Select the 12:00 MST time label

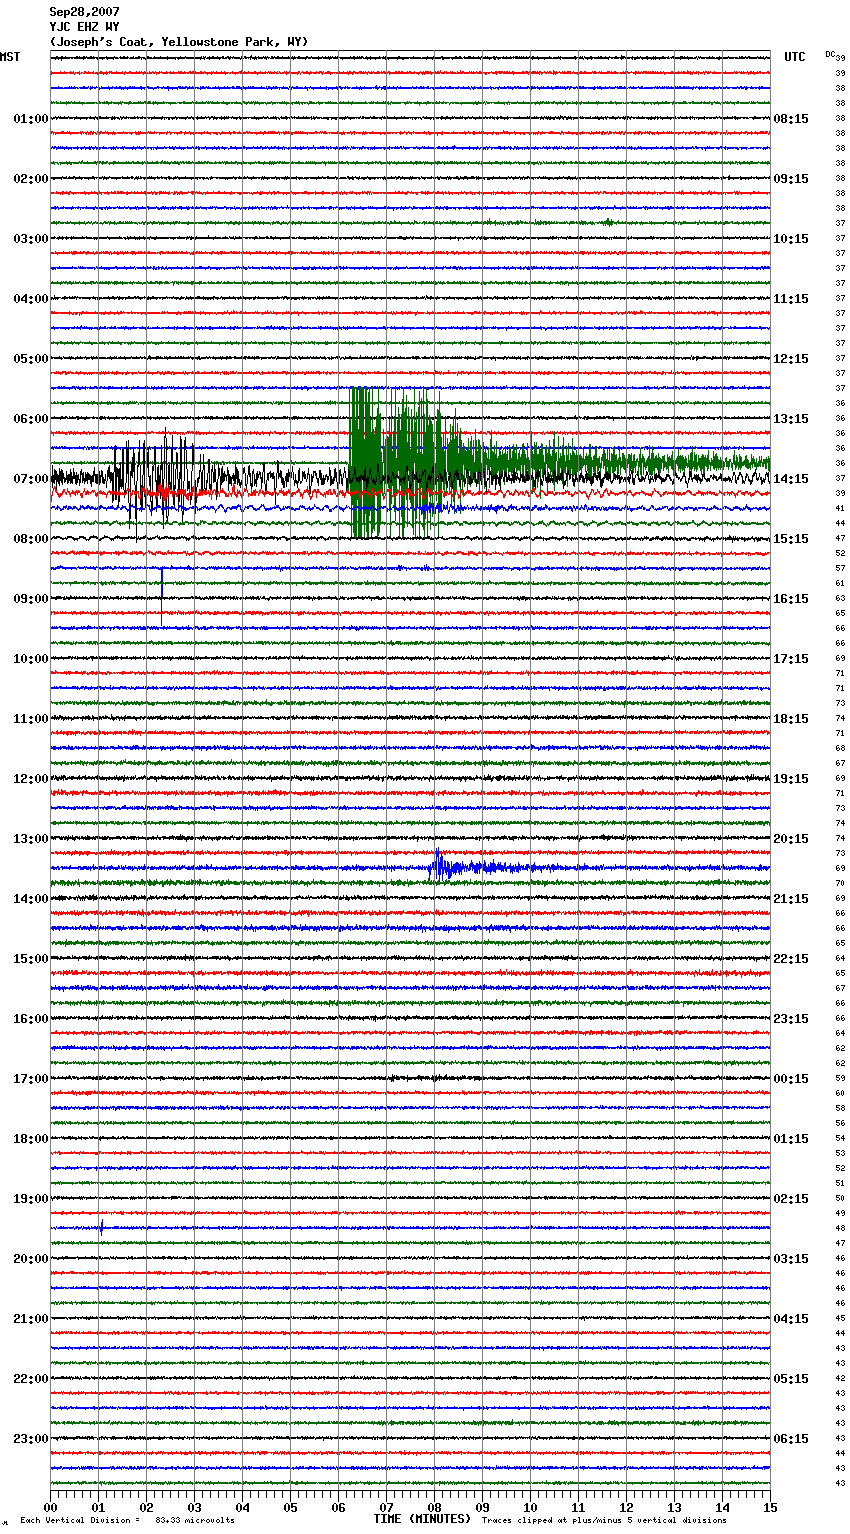coord(31,779)
